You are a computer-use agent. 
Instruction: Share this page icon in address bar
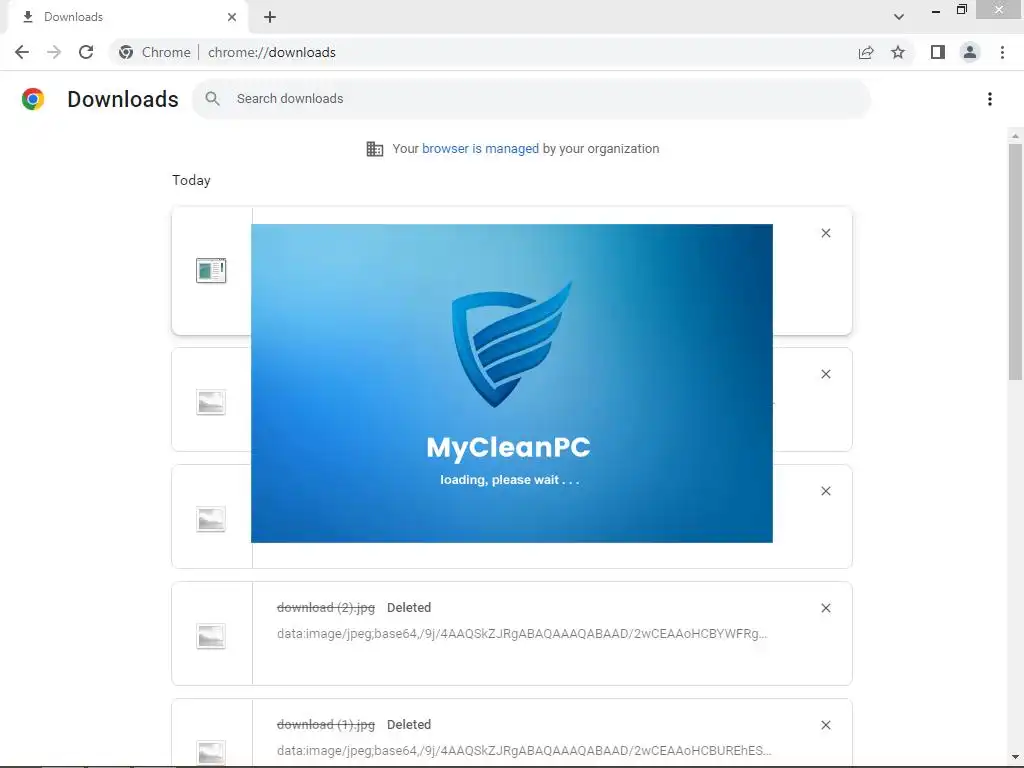click(866, 52)
